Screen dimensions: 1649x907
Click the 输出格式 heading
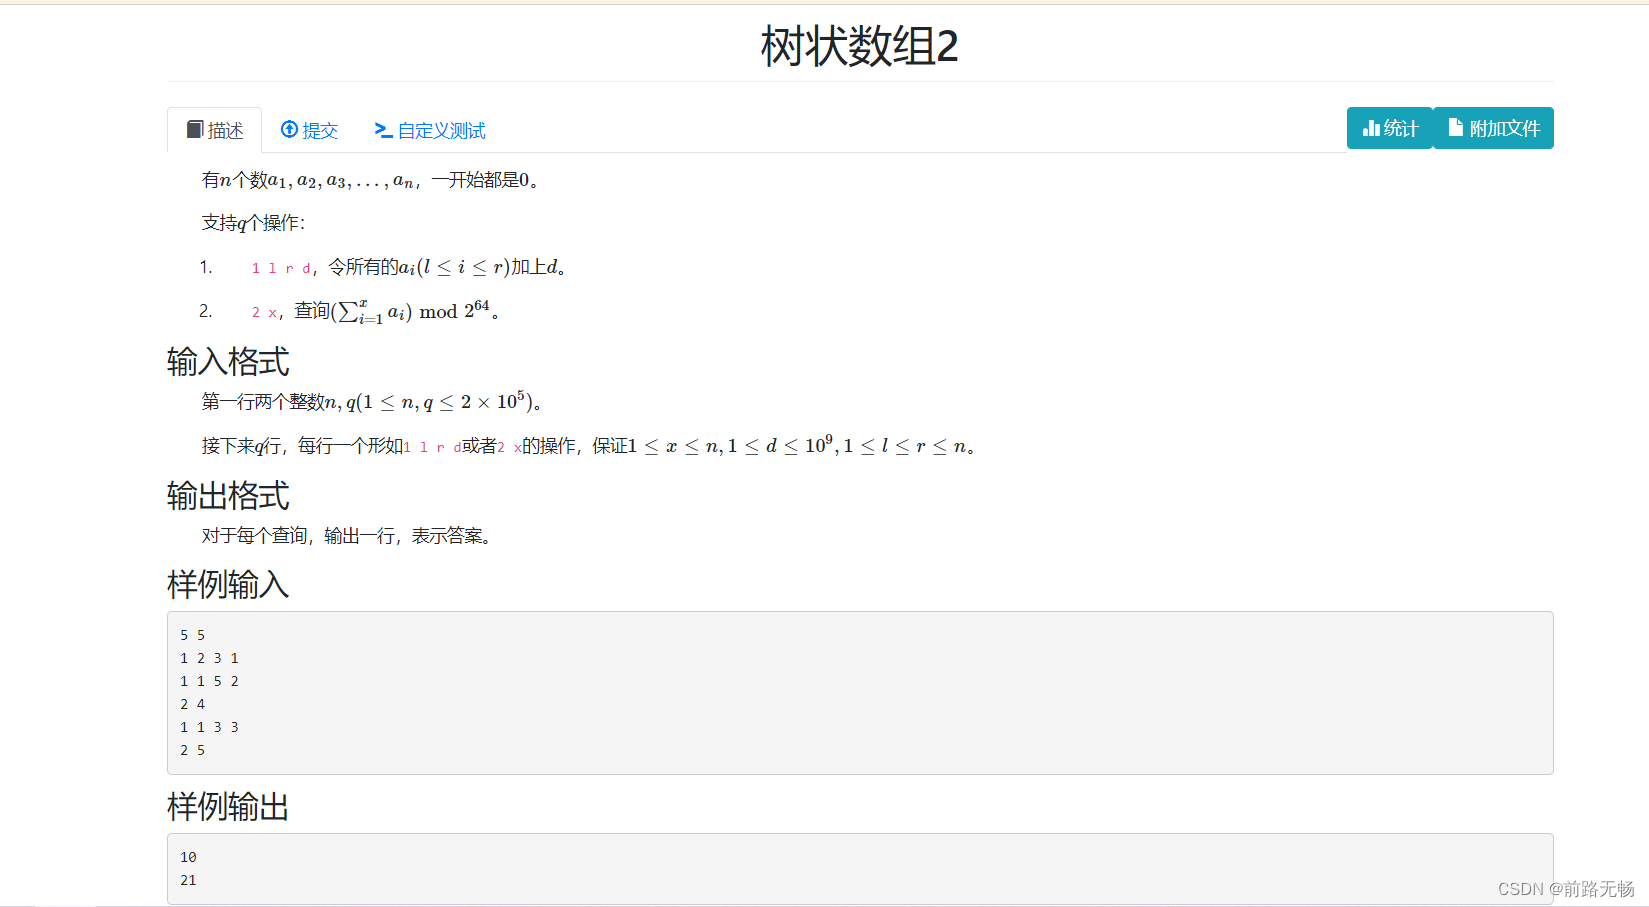click(228, 495)
